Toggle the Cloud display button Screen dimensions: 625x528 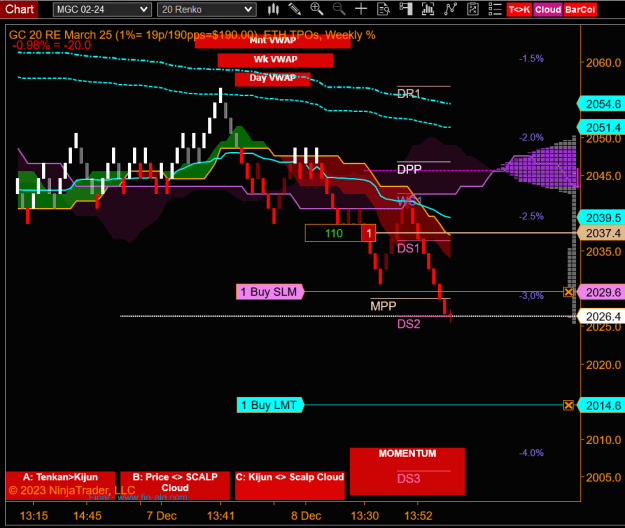548,10
